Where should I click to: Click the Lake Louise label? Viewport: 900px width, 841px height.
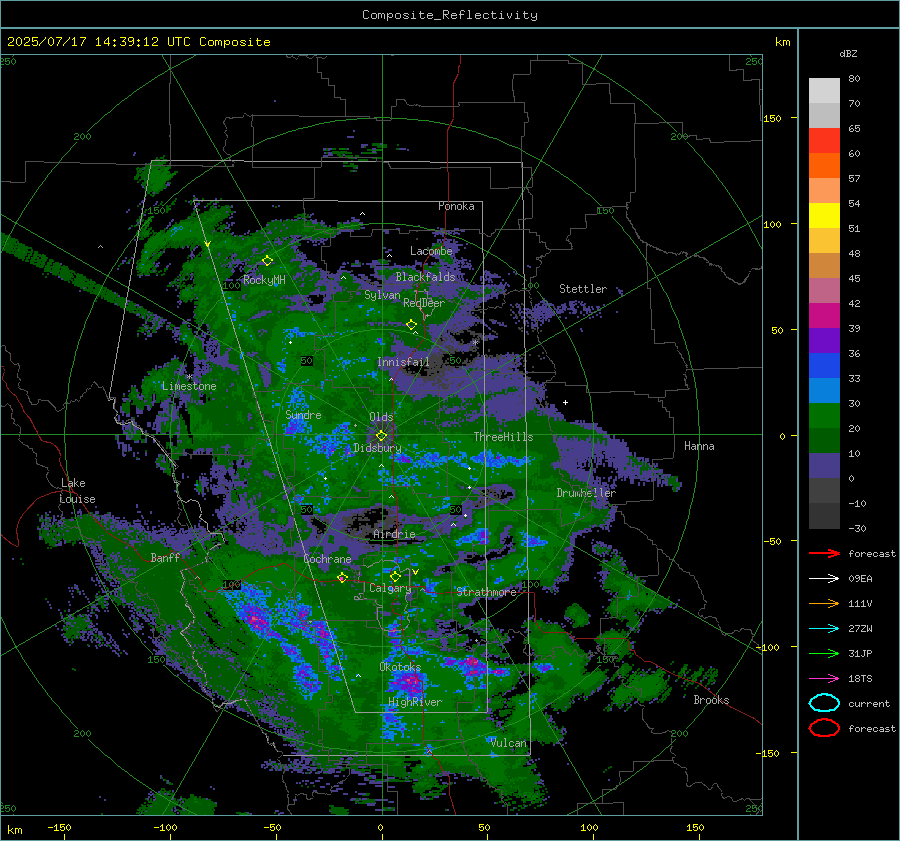click(77, 491)
